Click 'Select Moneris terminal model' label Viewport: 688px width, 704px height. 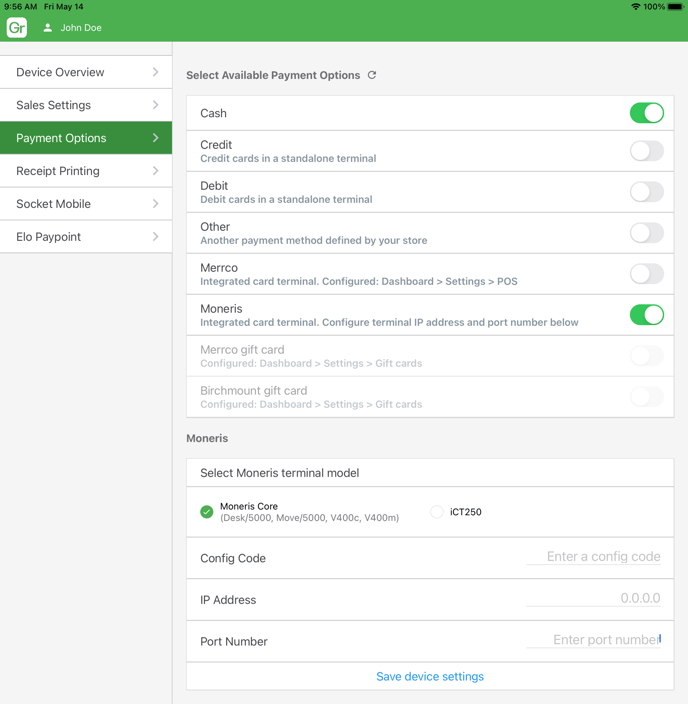[x=279, y=473]
